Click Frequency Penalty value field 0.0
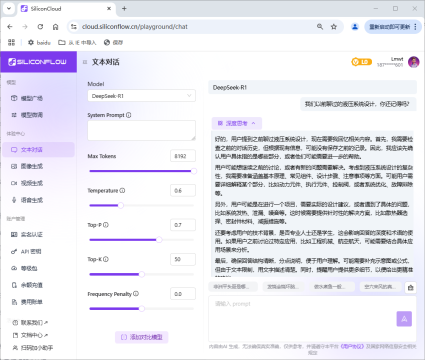The height and width of the screenshot is (360, 425). 183,294
